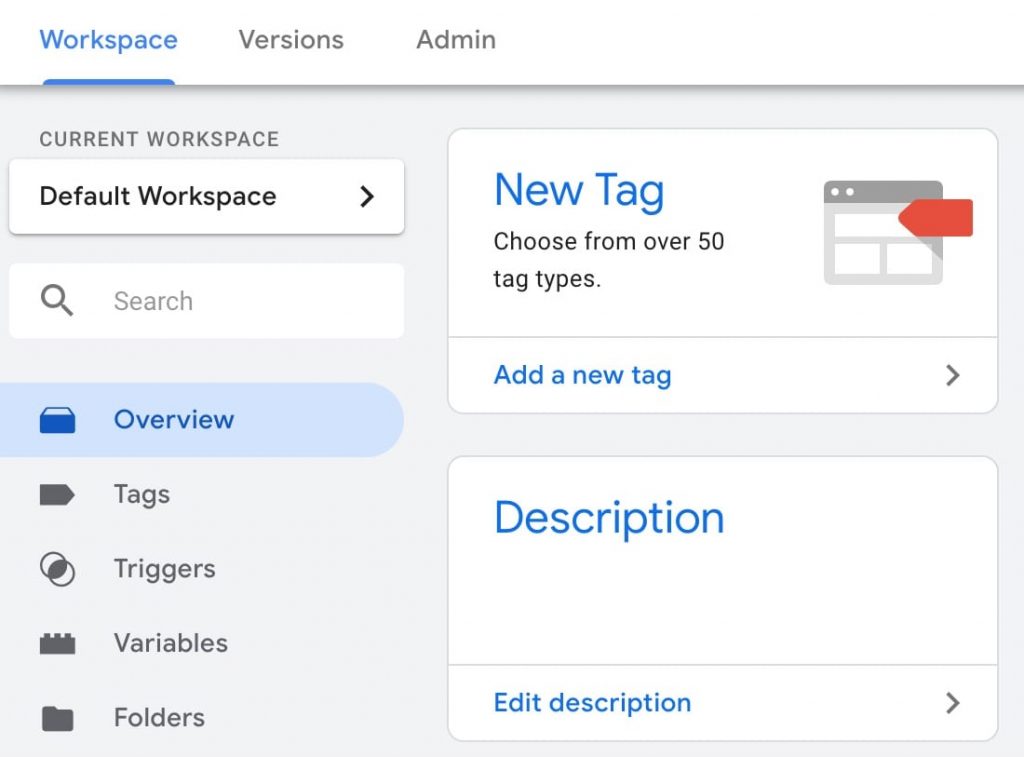Viewport: 1024px width, 757px height.
Task: Click the Add a new tag link
Action: coord(581,375)
